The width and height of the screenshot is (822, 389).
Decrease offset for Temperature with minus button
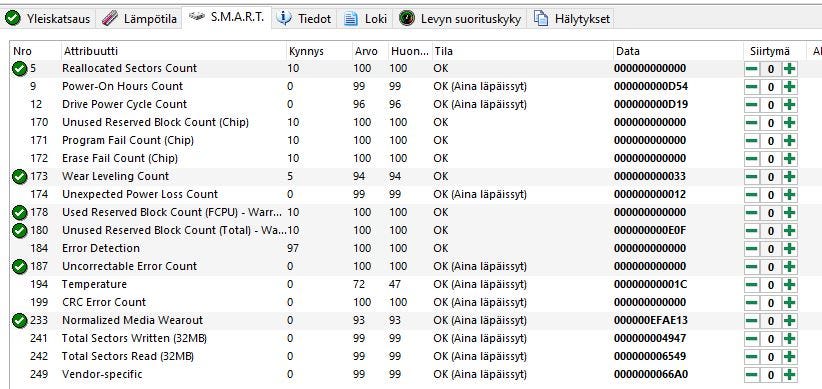click(x=752, y=285)
